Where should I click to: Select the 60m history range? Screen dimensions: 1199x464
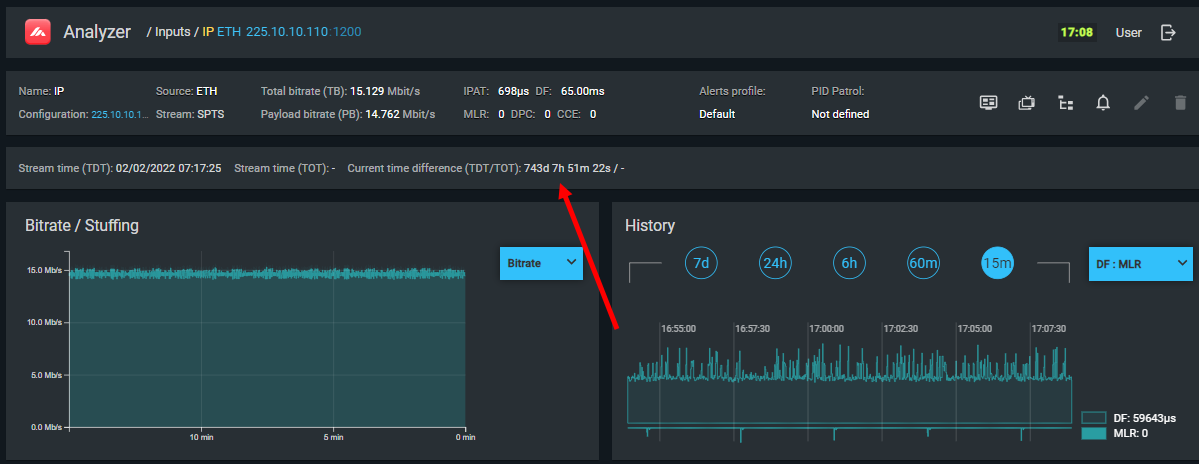pos(924,263)
